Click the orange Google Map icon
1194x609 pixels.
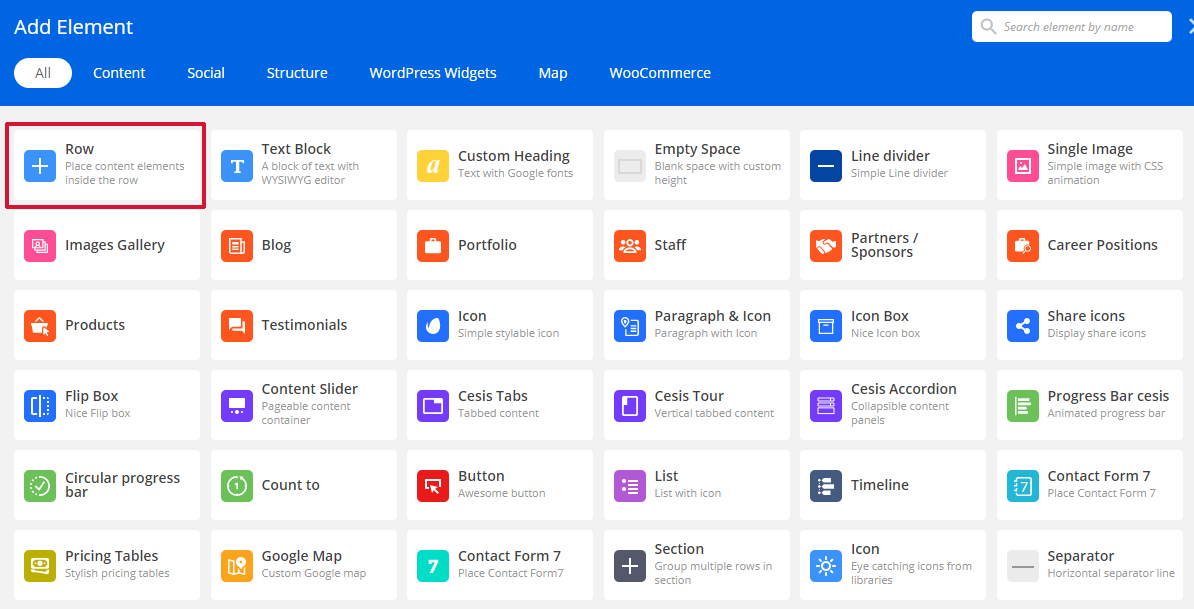(x=237, y=565)
